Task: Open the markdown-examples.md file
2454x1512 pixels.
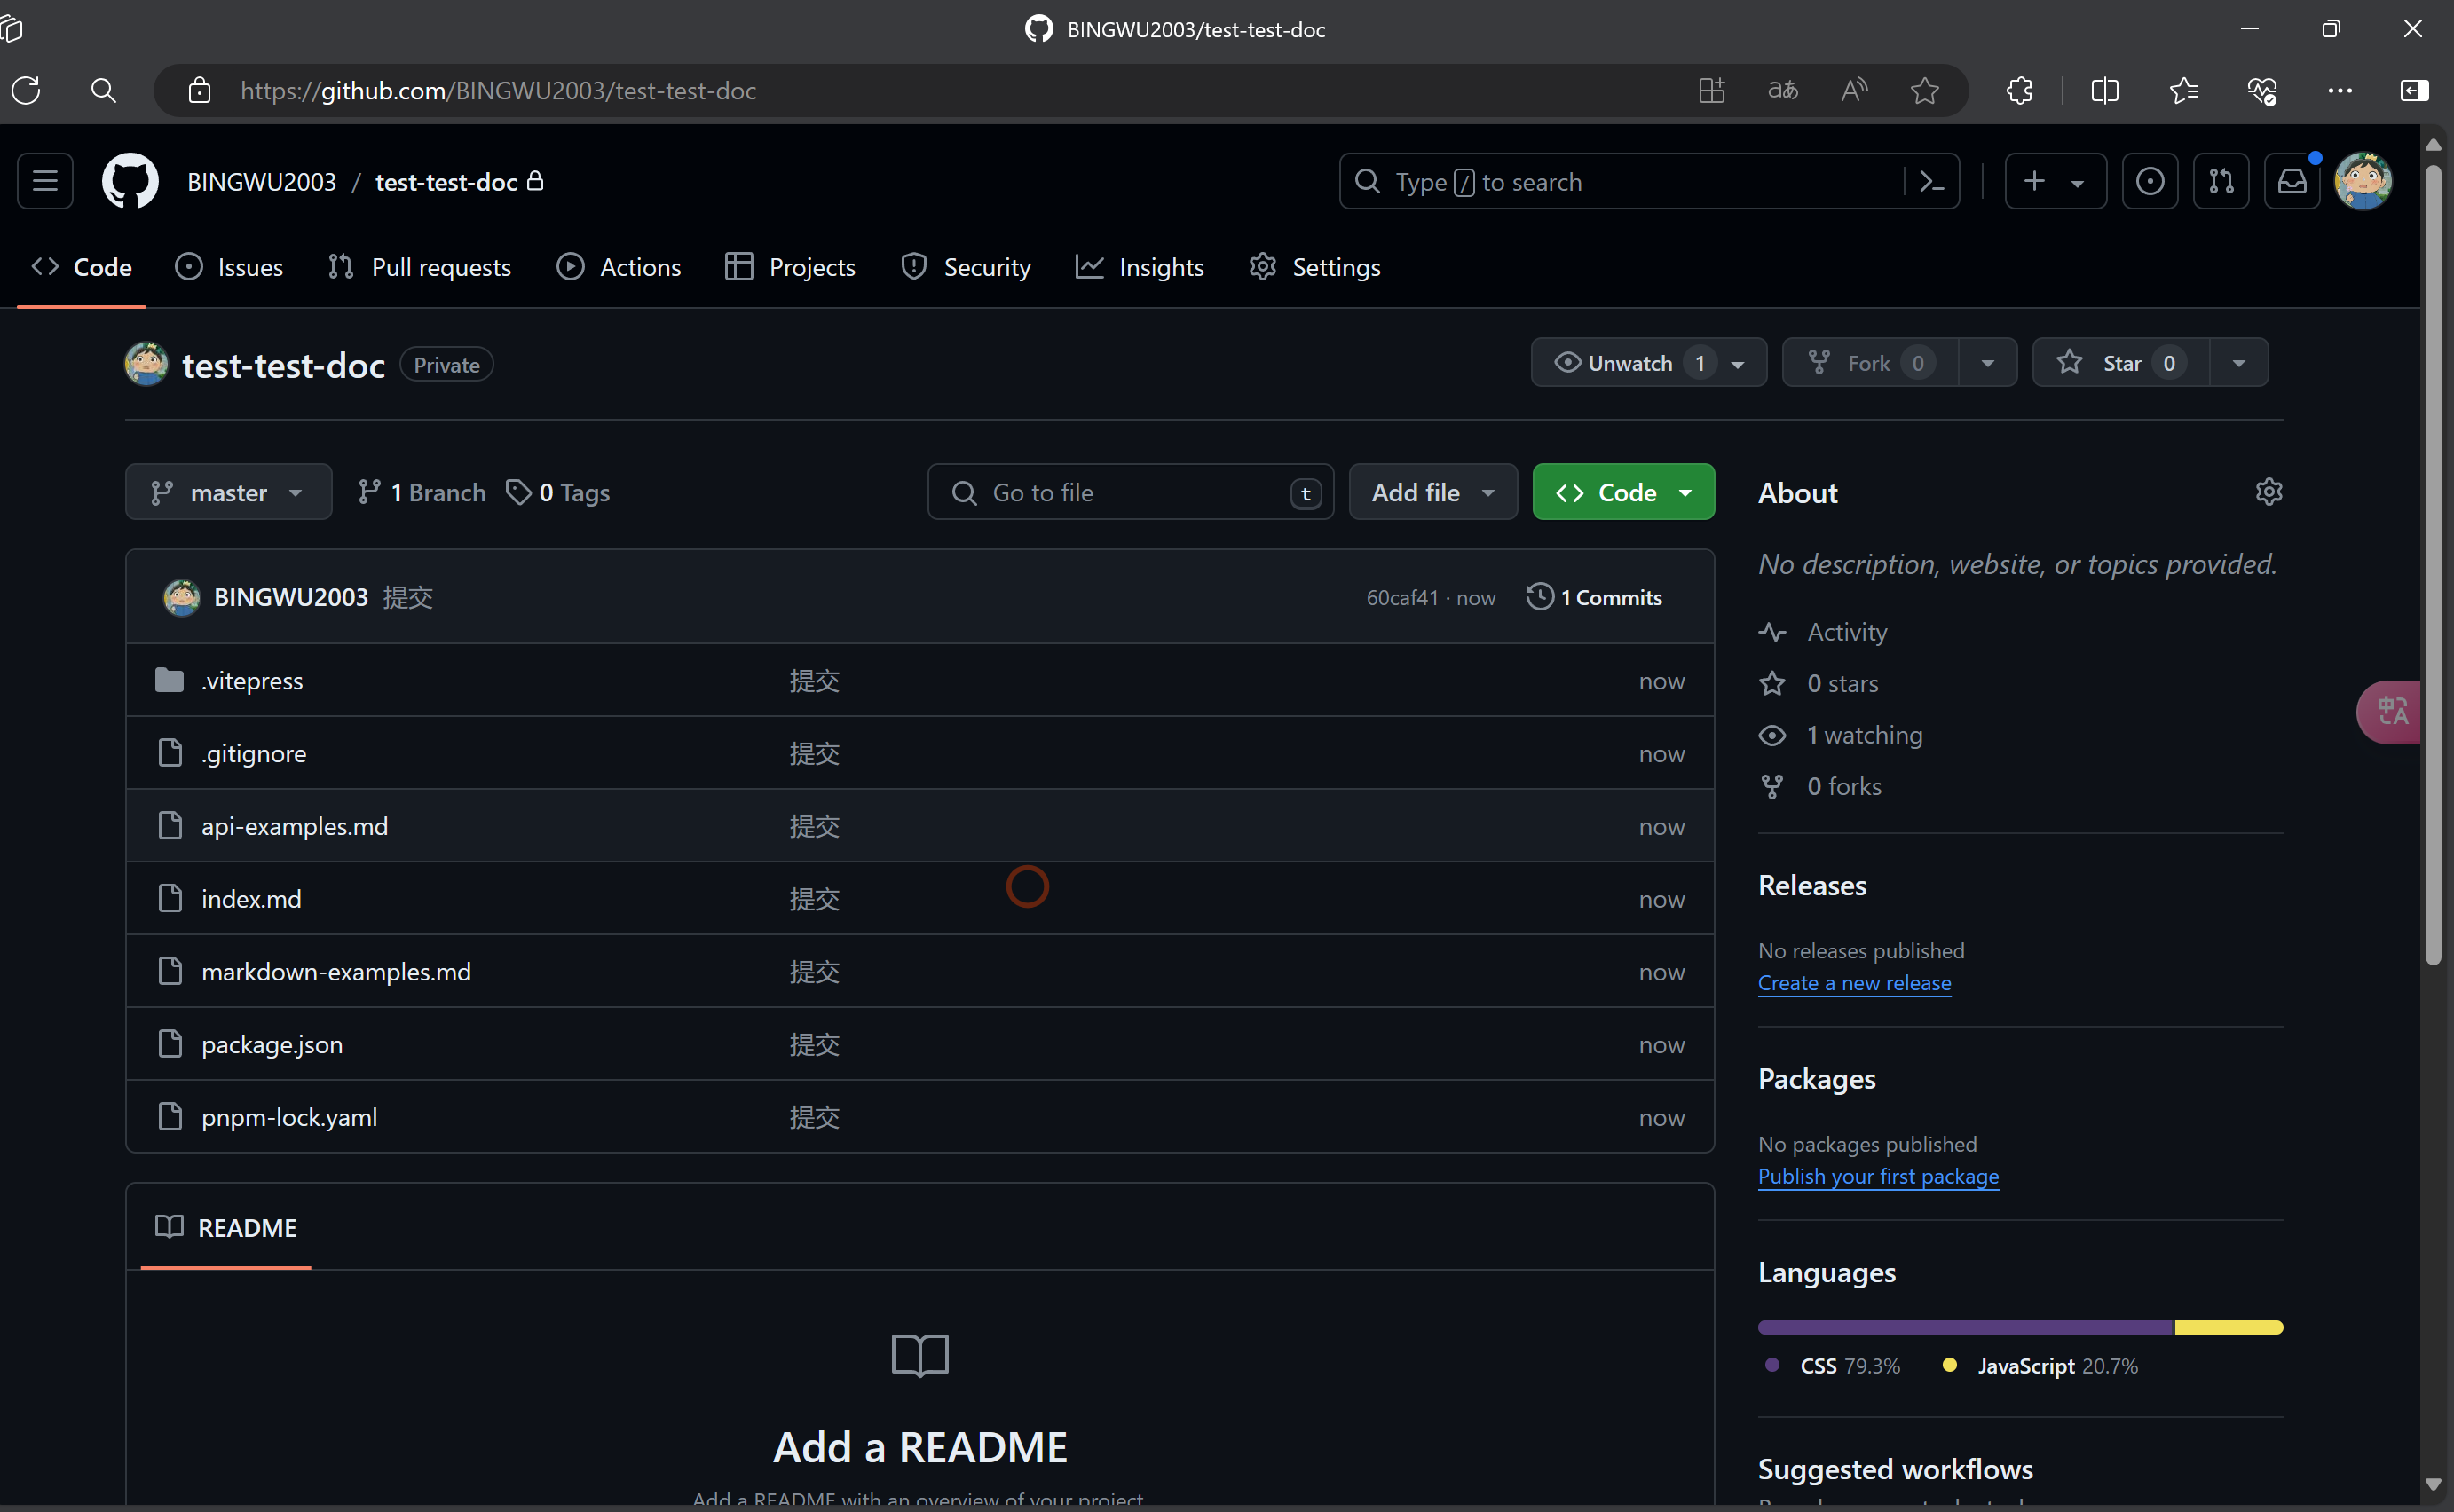Action: click(x=336, y=971)
